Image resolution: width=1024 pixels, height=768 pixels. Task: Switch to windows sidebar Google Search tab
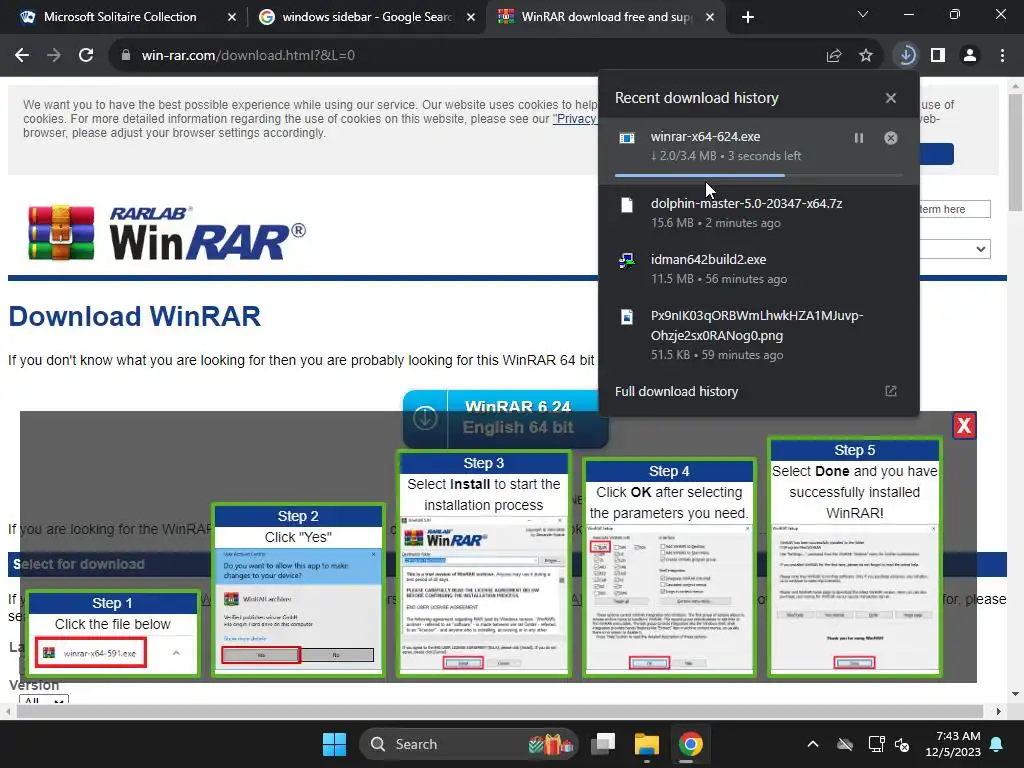[x=366, y=17]
